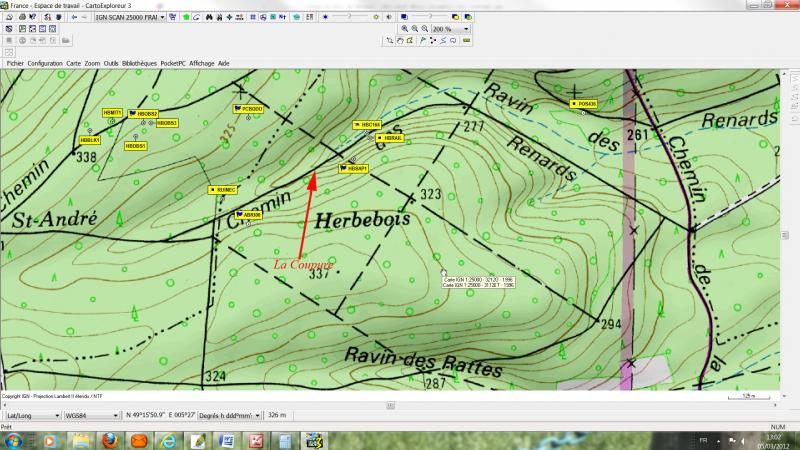Click the crosshair center-map icon
Viewport: 800px width, 450px height.
click(229, 17)
